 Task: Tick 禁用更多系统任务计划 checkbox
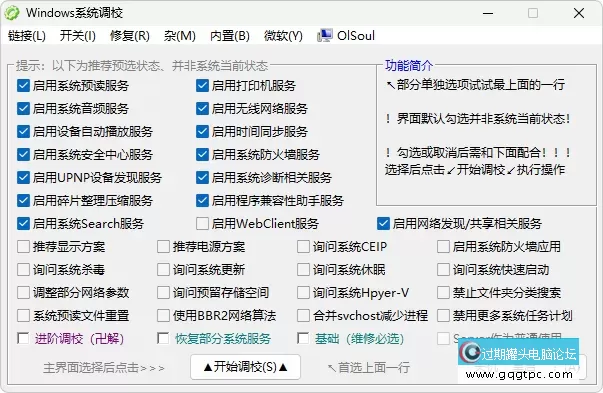click(443, 316)
